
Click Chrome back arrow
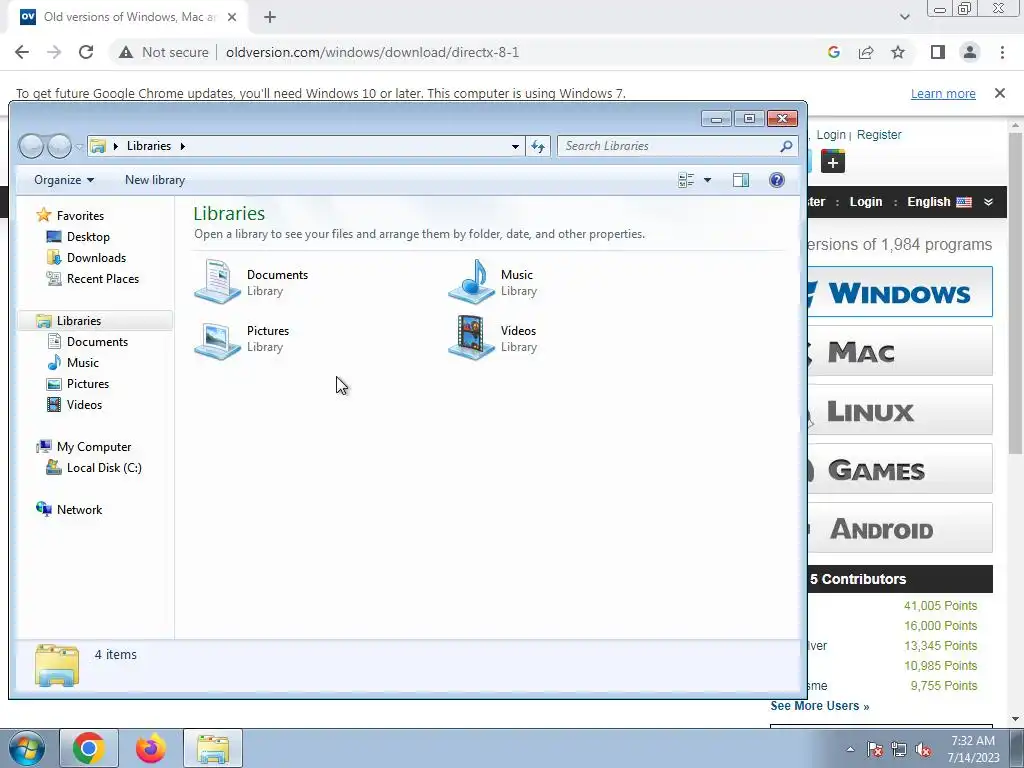[x=22, y=52]
